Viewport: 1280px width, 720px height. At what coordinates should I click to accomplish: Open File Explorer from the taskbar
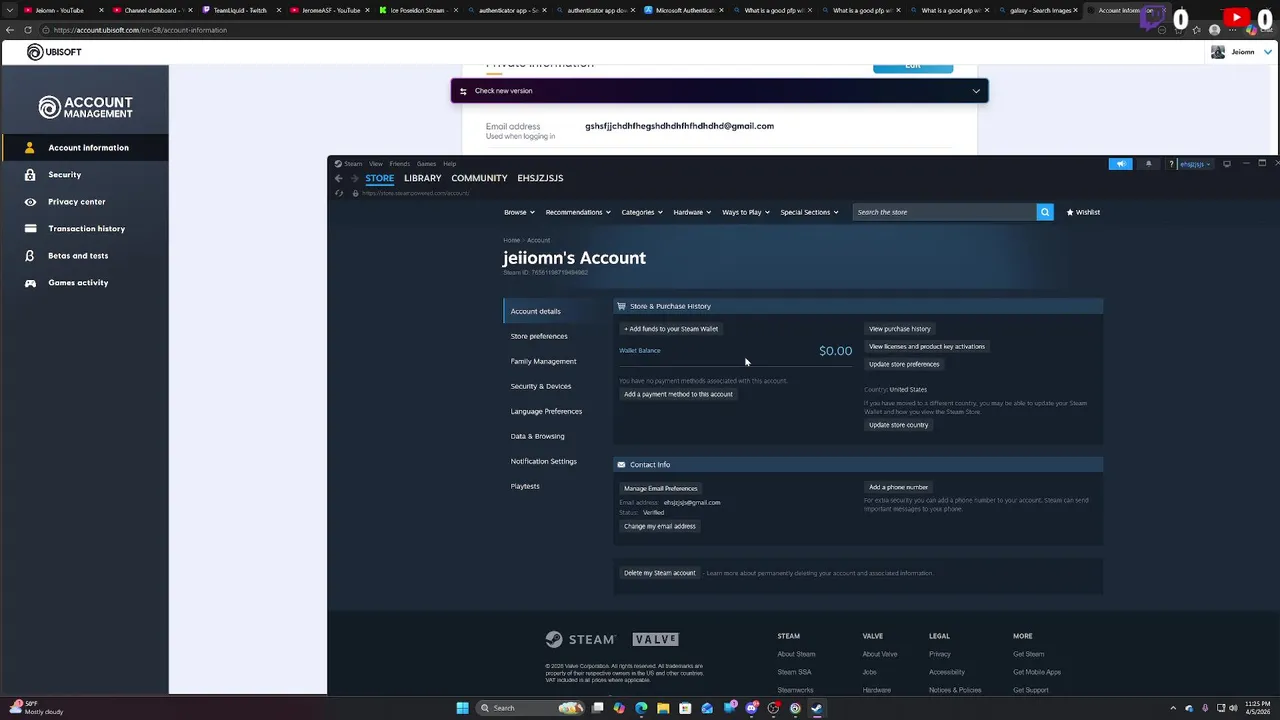tap(663, 708)
